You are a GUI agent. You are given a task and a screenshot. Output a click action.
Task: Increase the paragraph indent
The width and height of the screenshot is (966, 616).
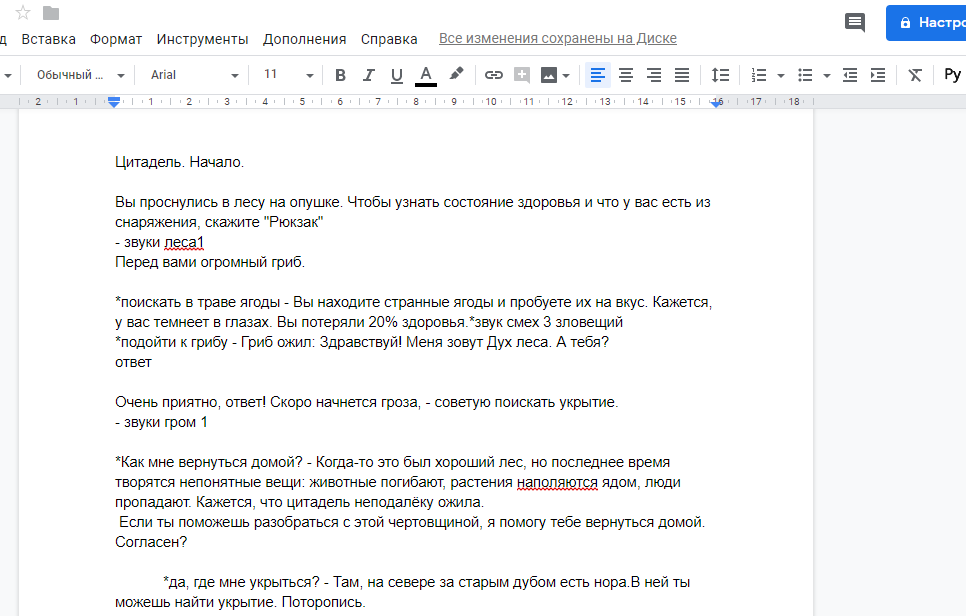coord(878,75)
